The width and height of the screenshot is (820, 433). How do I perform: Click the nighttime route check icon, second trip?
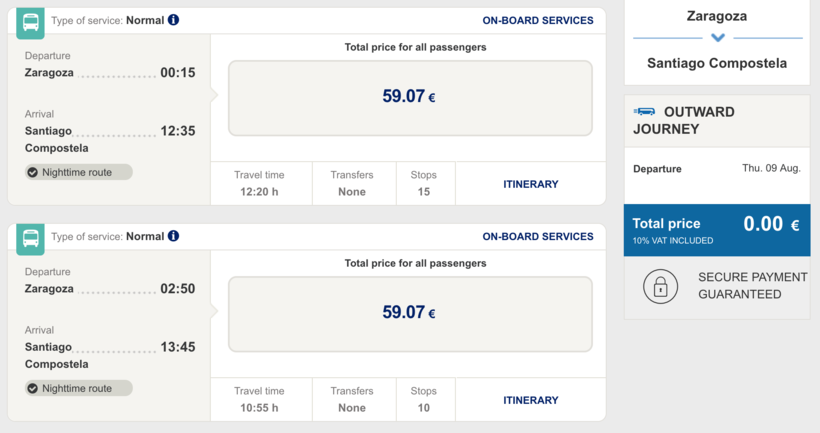(33, 388)
